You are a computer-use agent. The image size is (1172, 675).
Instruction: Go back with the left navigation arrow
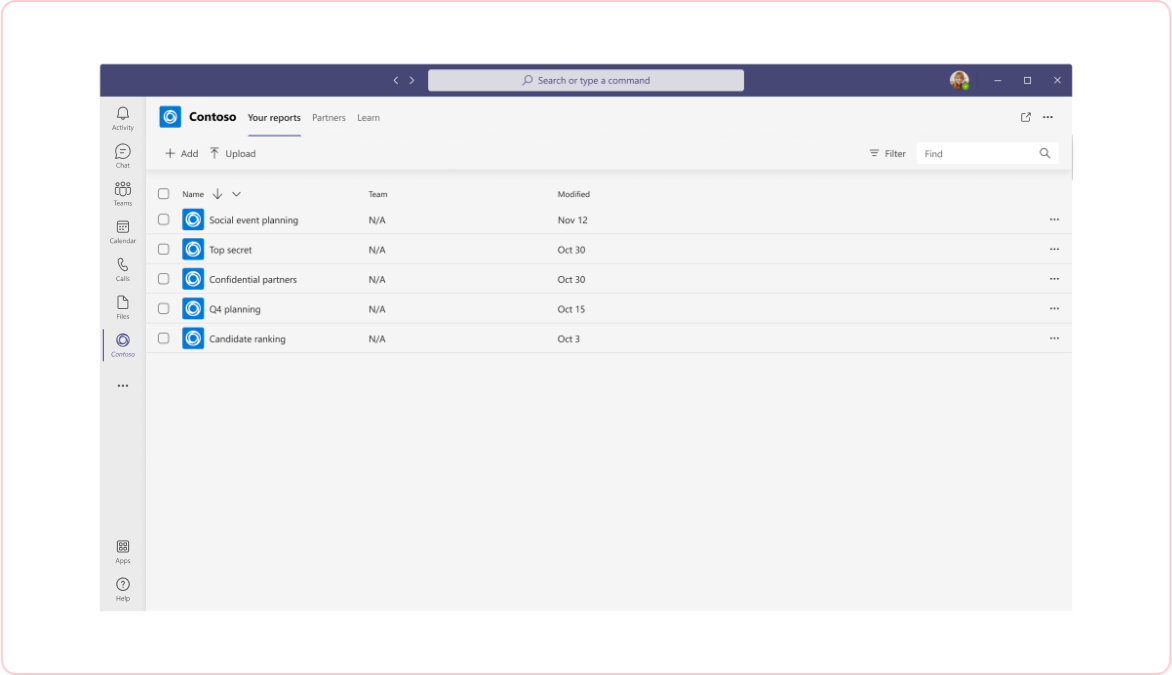coord(396,80)
